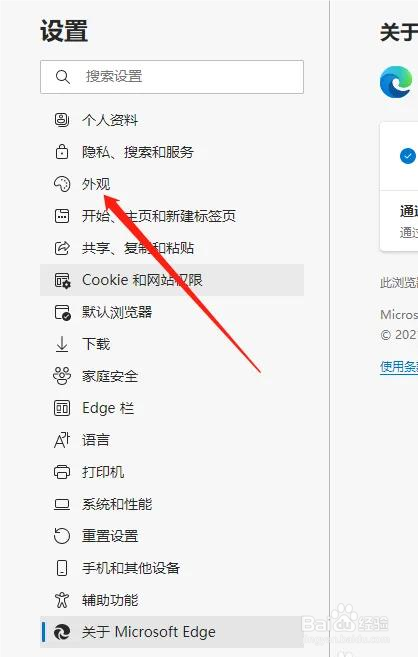The height and width of the screenshot is (657, 418).
Task: Click the lock icon for 隐私、搜索和服务
Action: point(62,152)
